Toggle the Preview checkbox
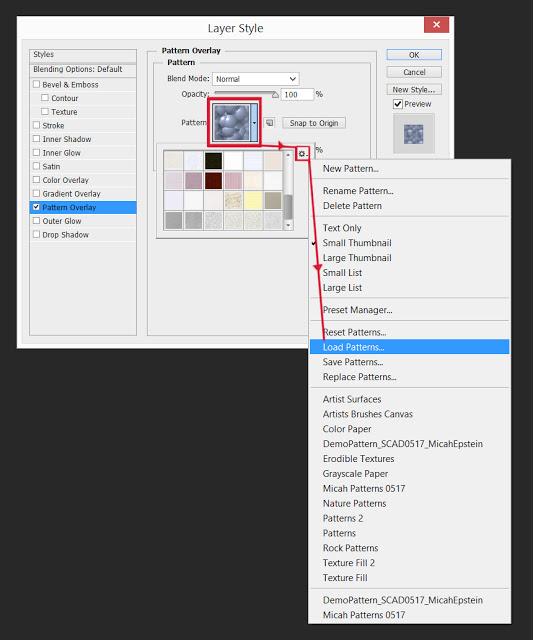The height and width of the screenshot is (640, 533). point(398,104)
